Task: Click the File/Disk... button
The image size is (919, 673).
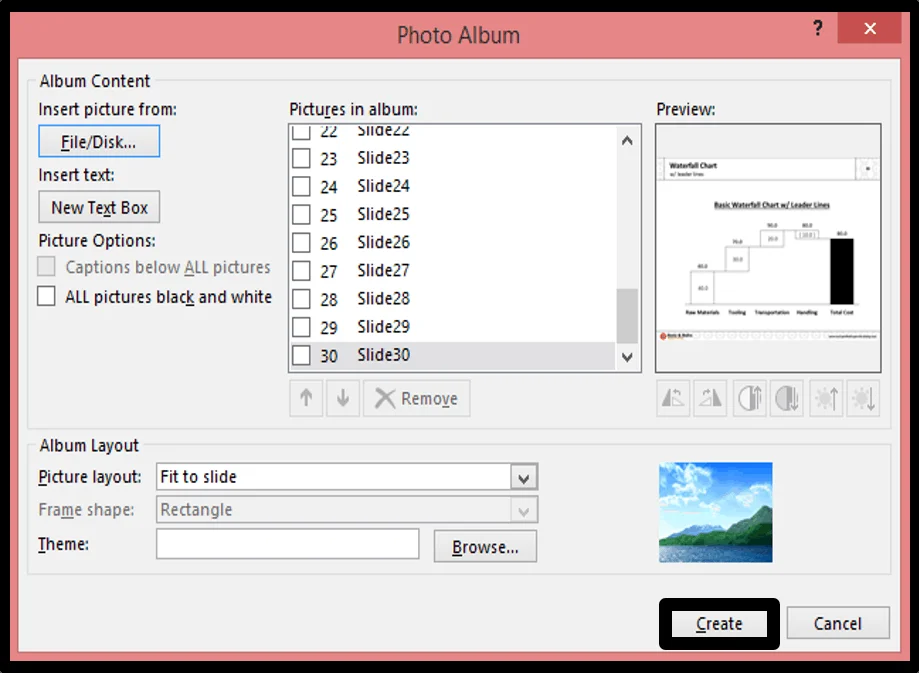Action: (x=99, y=141)
